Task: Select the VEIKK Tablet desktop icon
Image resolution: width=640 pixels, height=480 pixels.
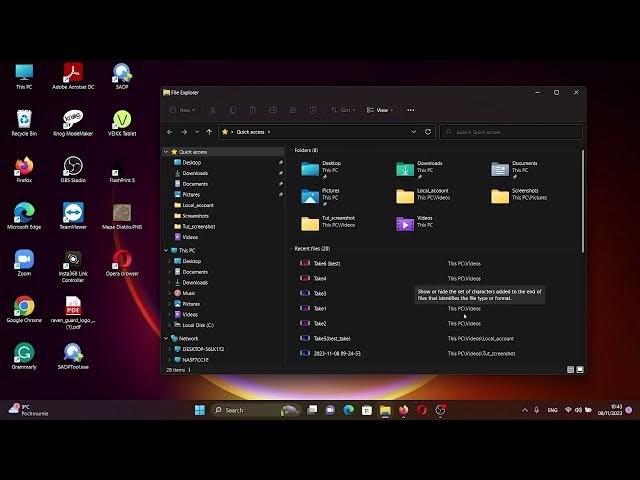Action: (x=122, y=123)
